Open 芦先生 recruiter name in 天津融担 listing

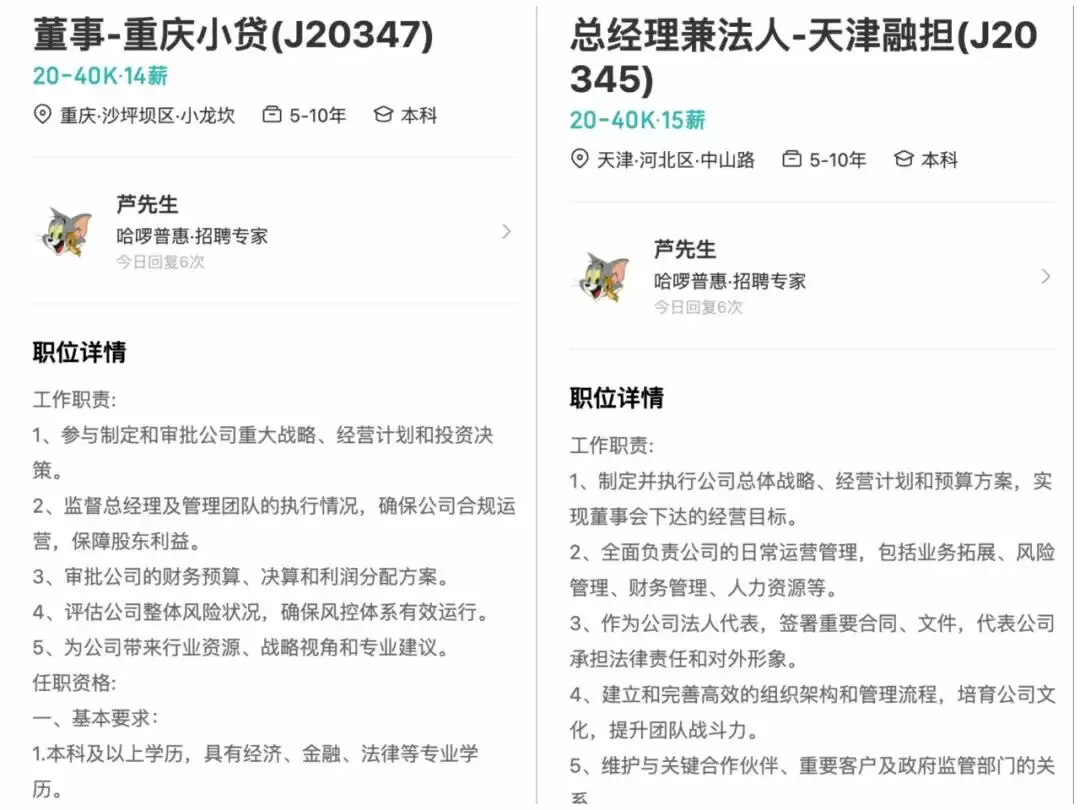(685, 249)
